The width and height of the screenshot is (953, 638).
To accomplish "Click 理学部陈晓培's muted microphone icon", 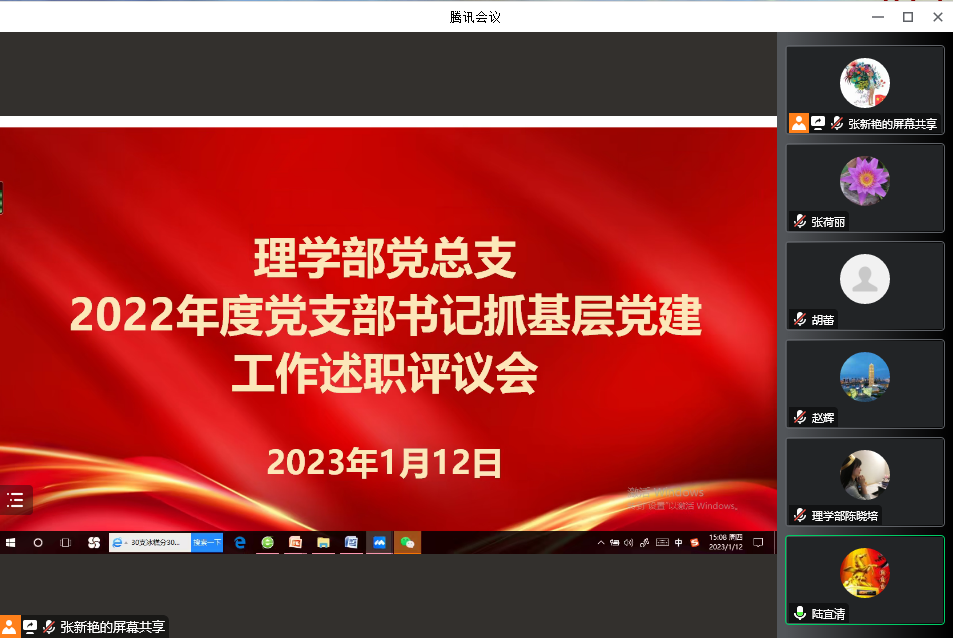I will point(800,515).
